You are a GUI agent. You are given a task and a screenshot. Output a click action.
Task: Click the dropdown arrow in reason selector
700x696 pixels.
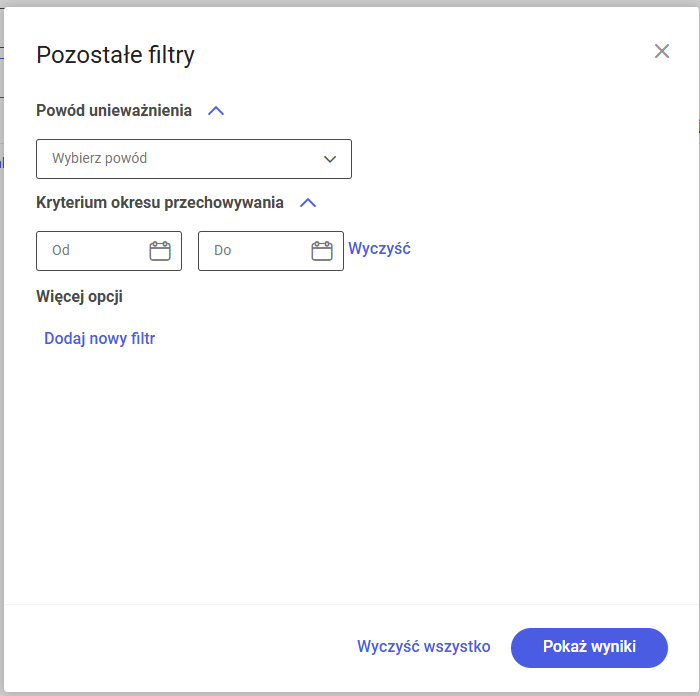click(331, 159)
